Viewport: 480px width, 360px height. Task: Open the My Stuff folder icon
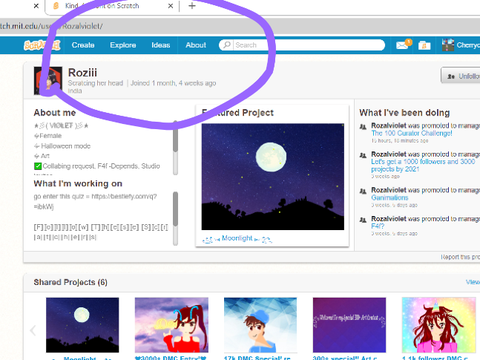[x=424, y=45]
